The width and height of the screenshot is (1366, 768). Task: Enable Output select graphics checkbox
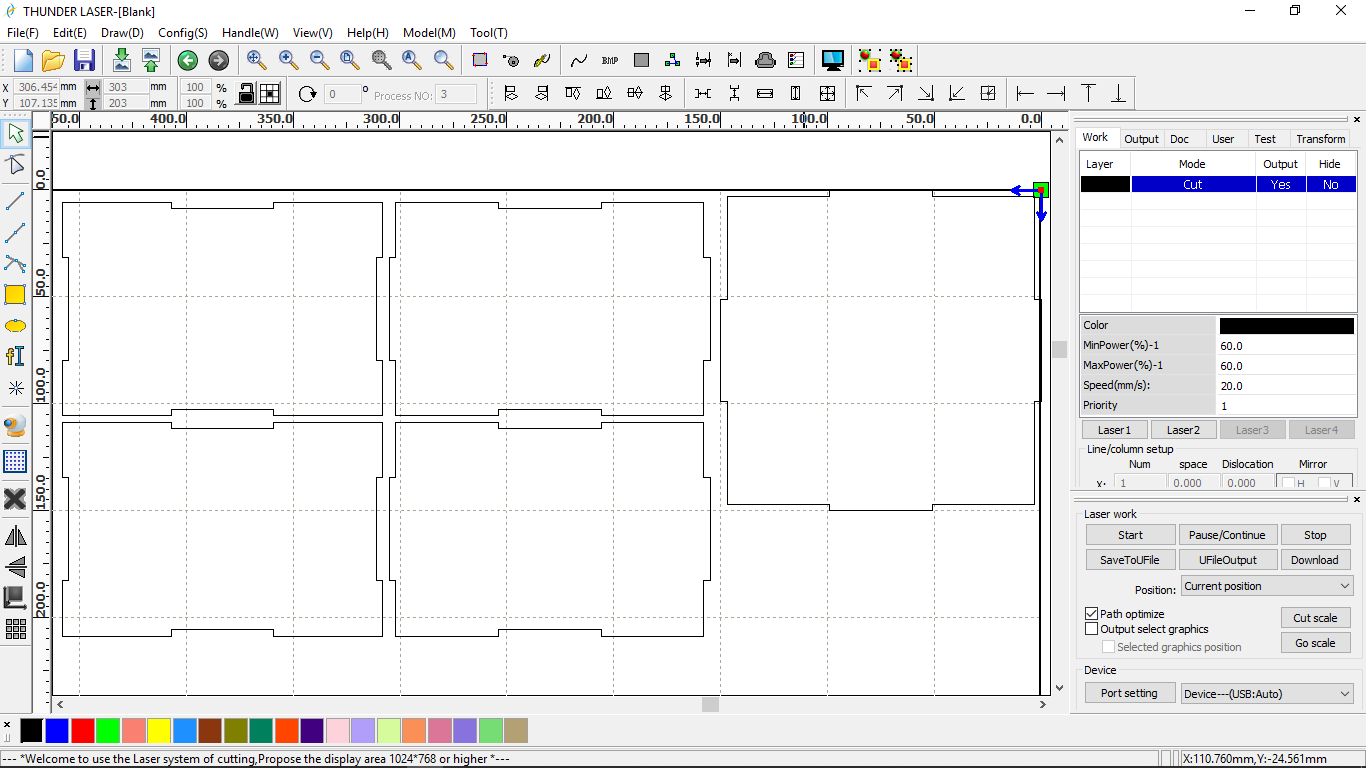click(1092, 629)
